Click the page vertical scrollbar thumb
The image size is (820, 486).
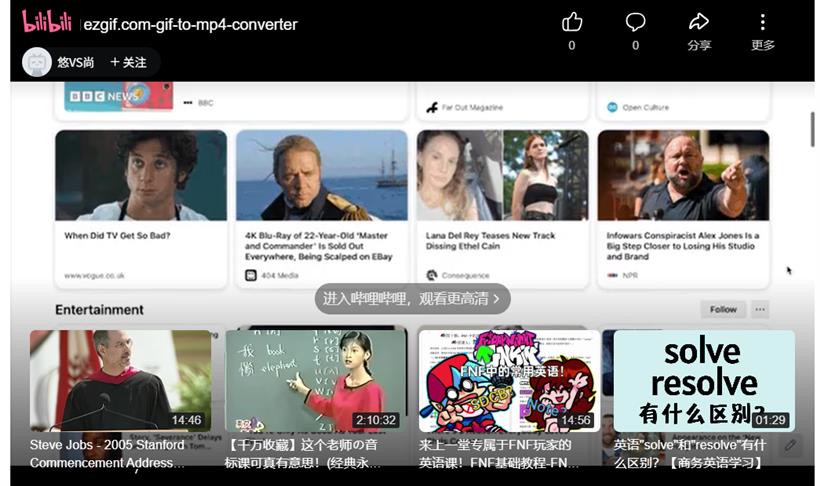click(812, 129)
